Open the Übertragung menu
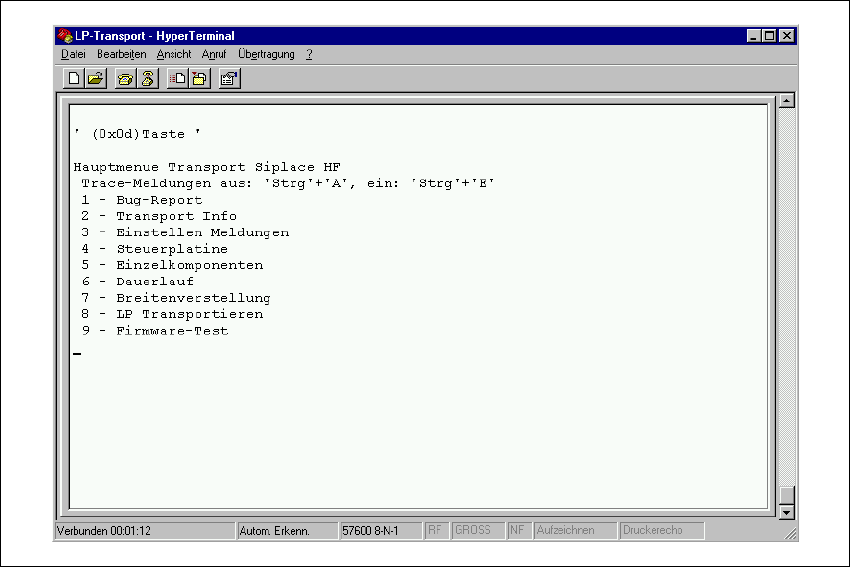The width and height of the screenshot is (850, 567). coord(266,54)
